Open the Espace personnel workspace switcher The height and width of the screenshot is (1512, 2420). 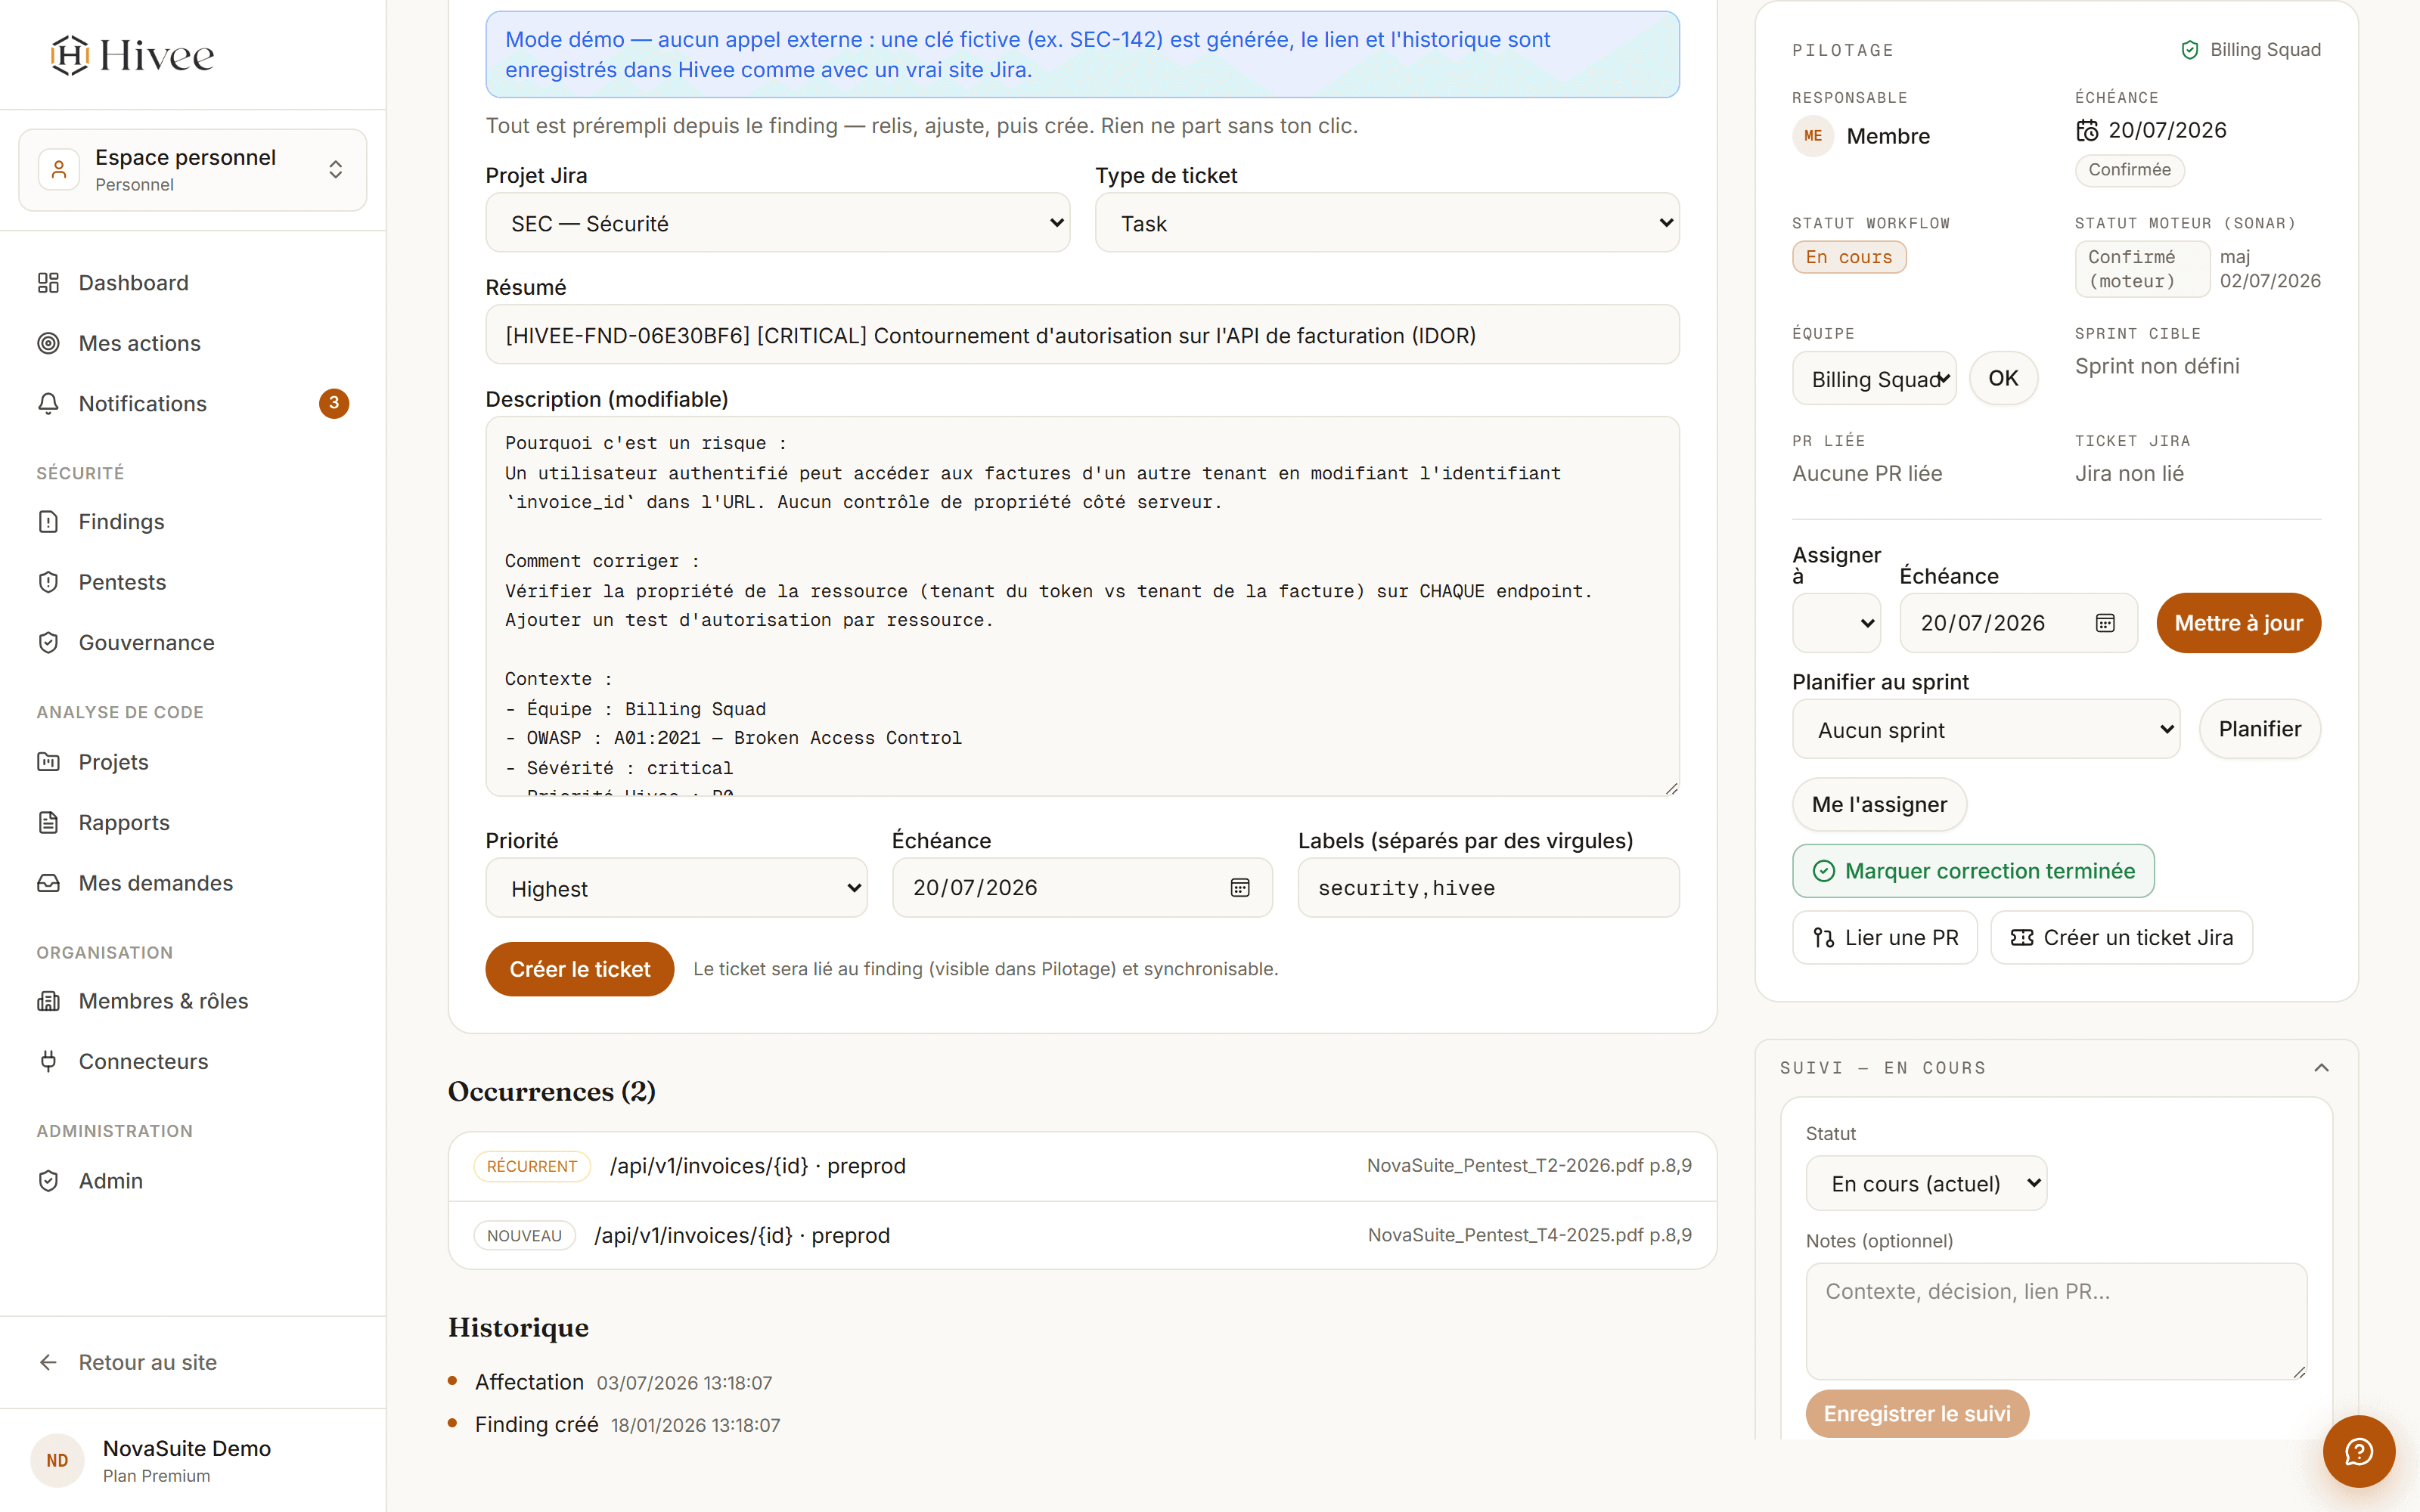(x=193, y=170)
